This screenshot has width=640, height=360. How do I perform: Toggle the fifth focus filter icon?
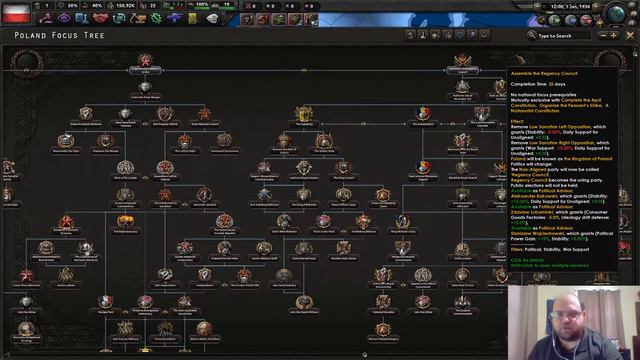460,36
